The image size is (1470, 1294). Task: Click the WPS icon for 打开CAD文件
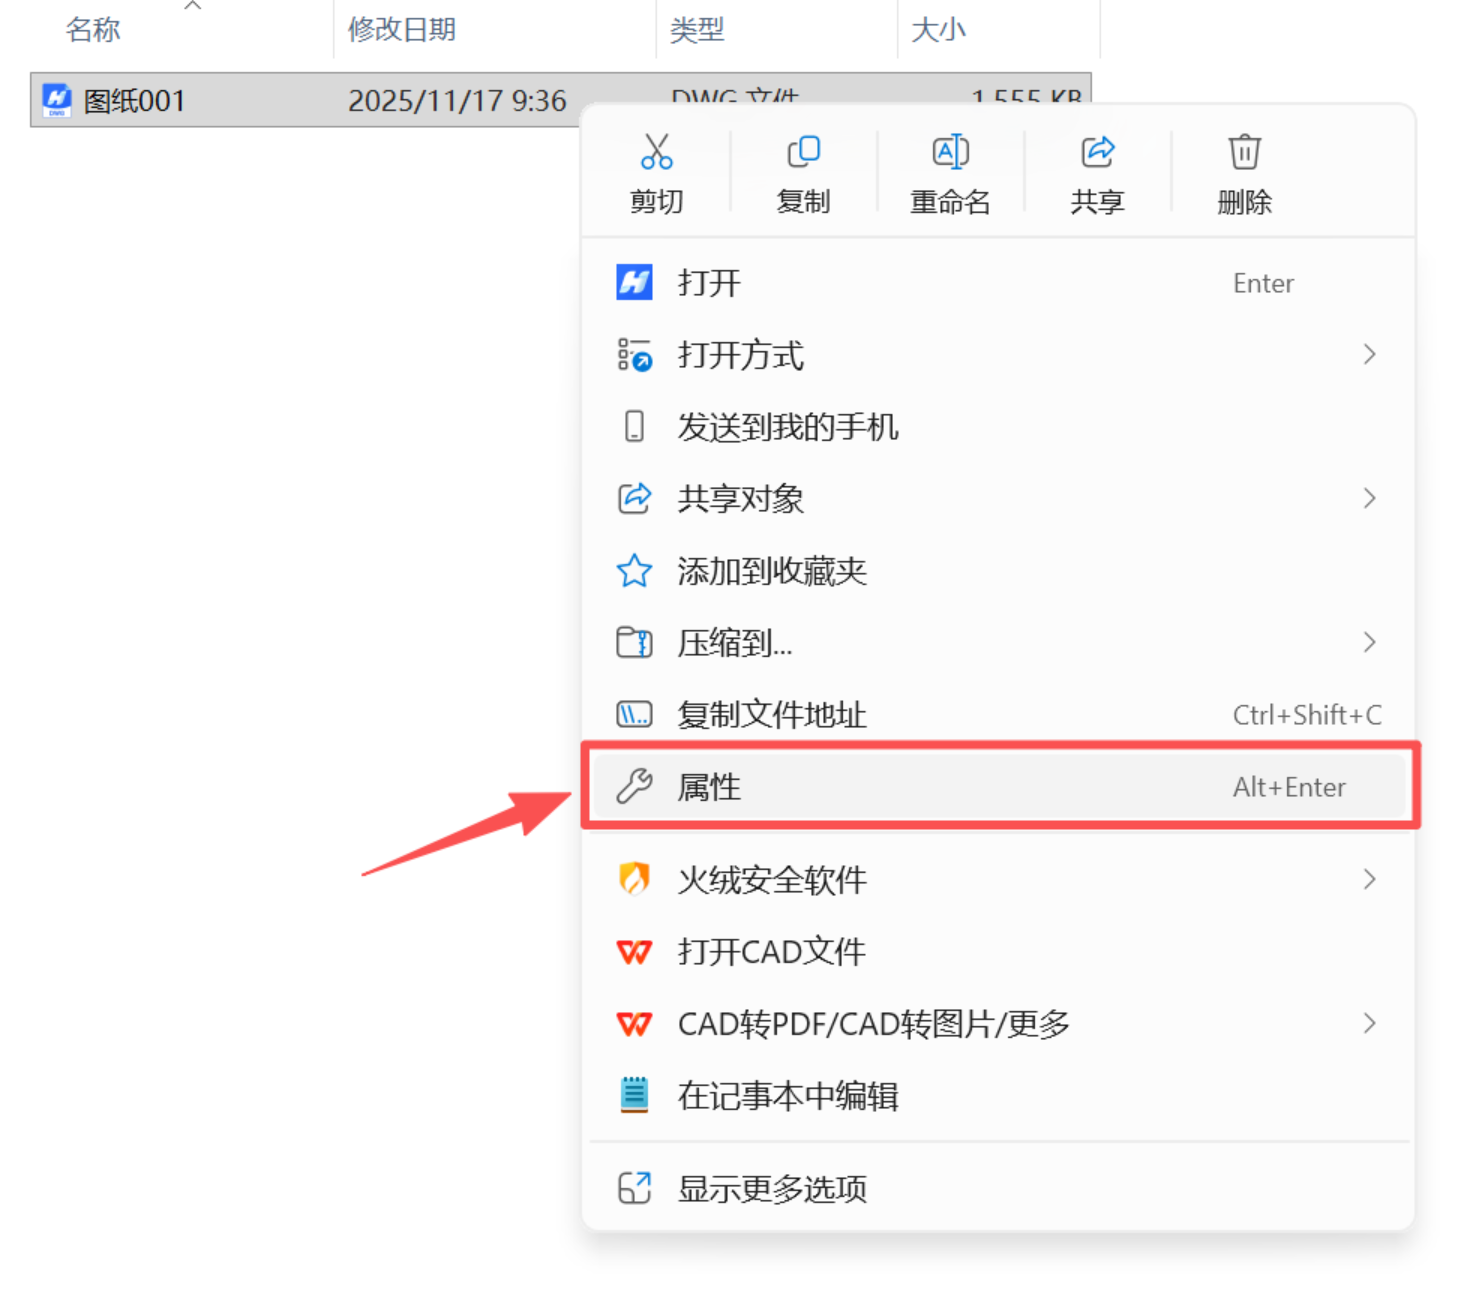[634, 951]
